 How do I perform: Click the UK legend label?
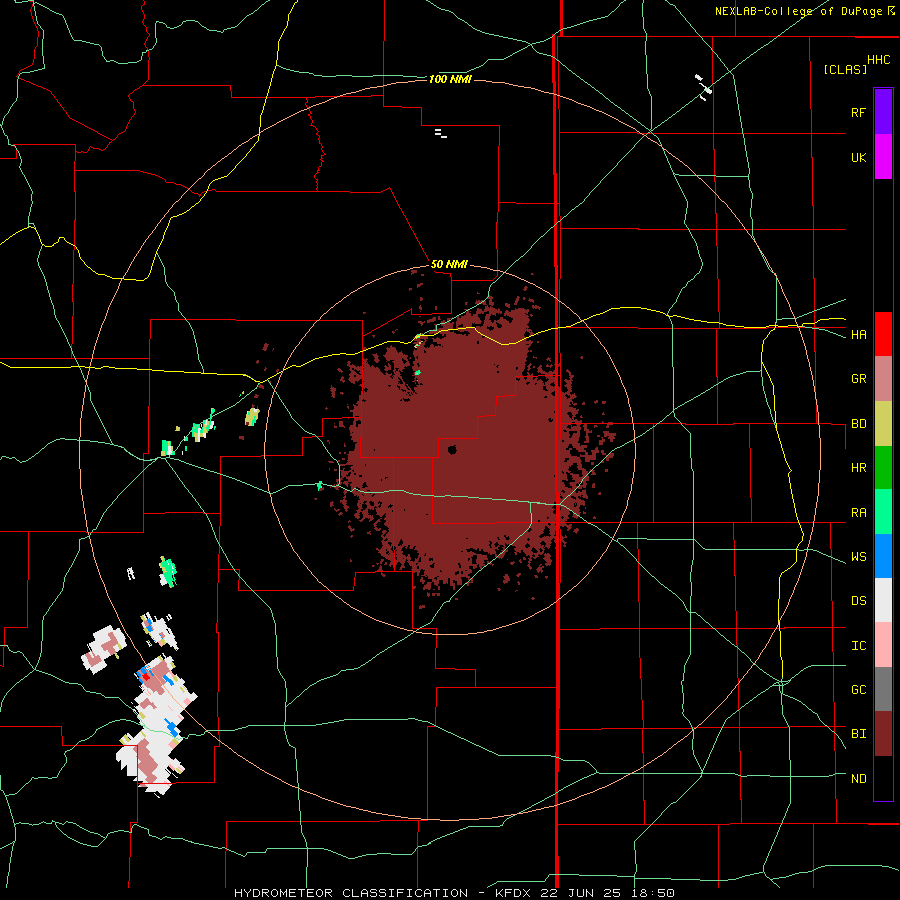click(x=858, y=157)
